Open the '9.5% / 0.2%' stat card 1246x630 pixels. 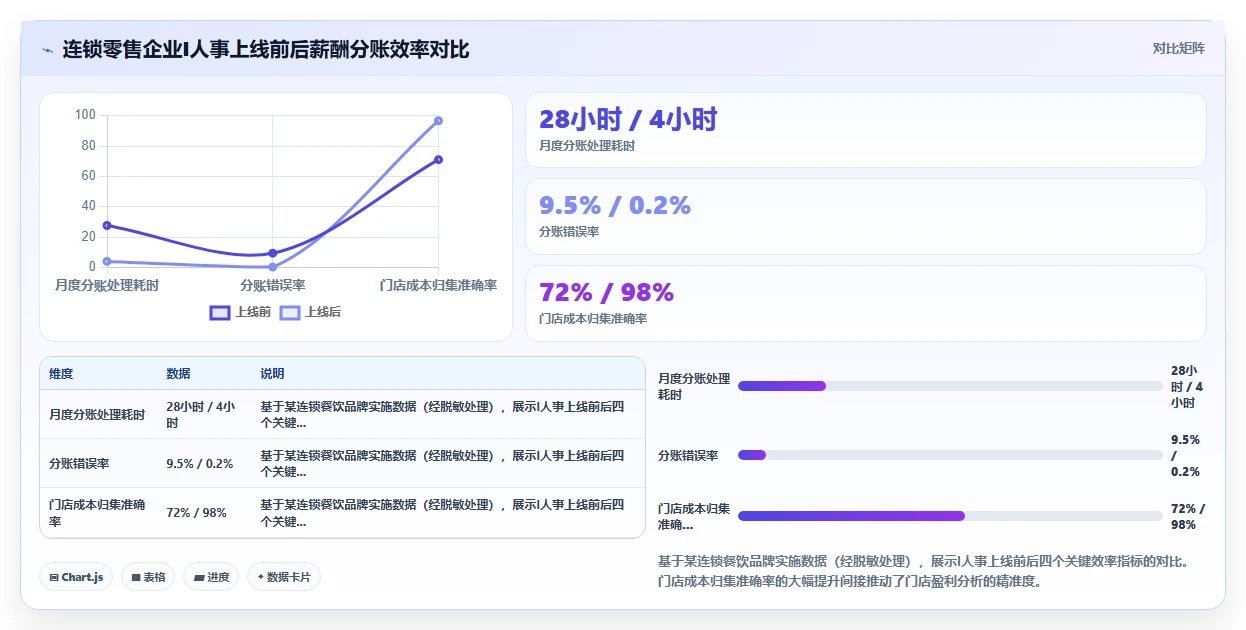866,216
